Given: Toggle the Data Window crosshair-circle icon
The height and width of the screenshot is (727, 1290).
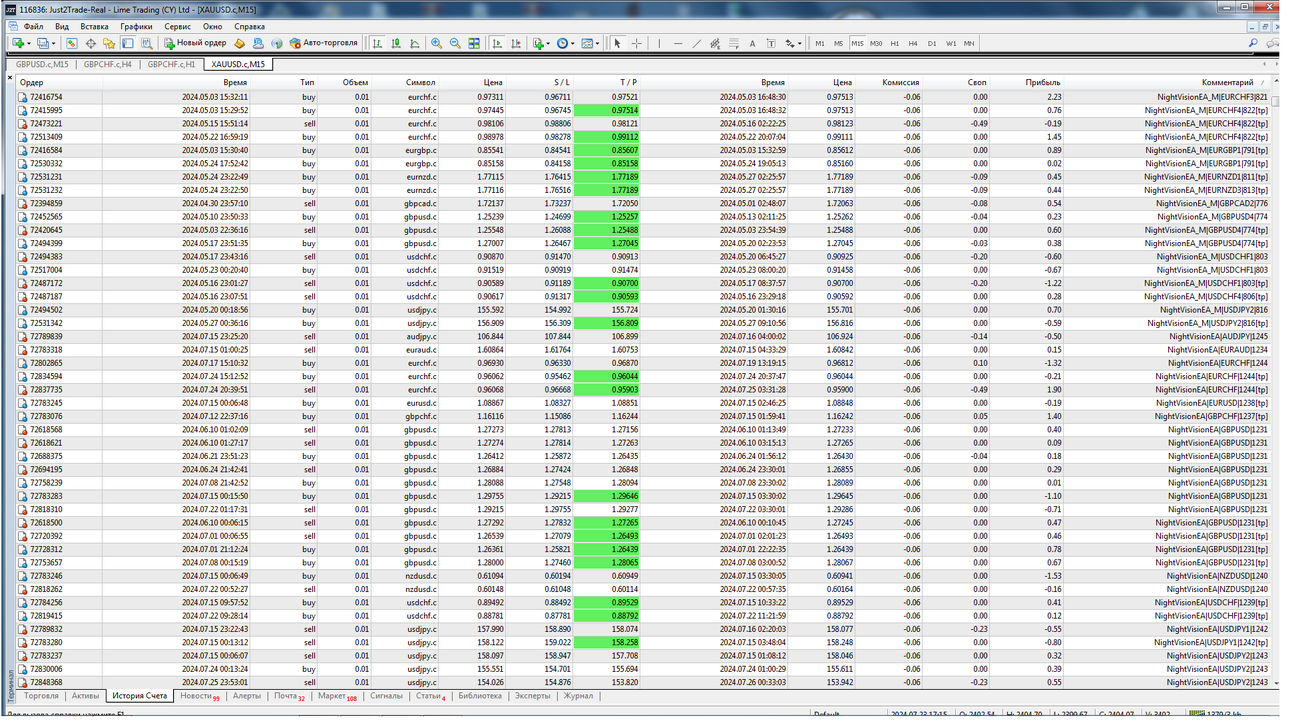Looking at the screenshot, I should coord(91,43).
